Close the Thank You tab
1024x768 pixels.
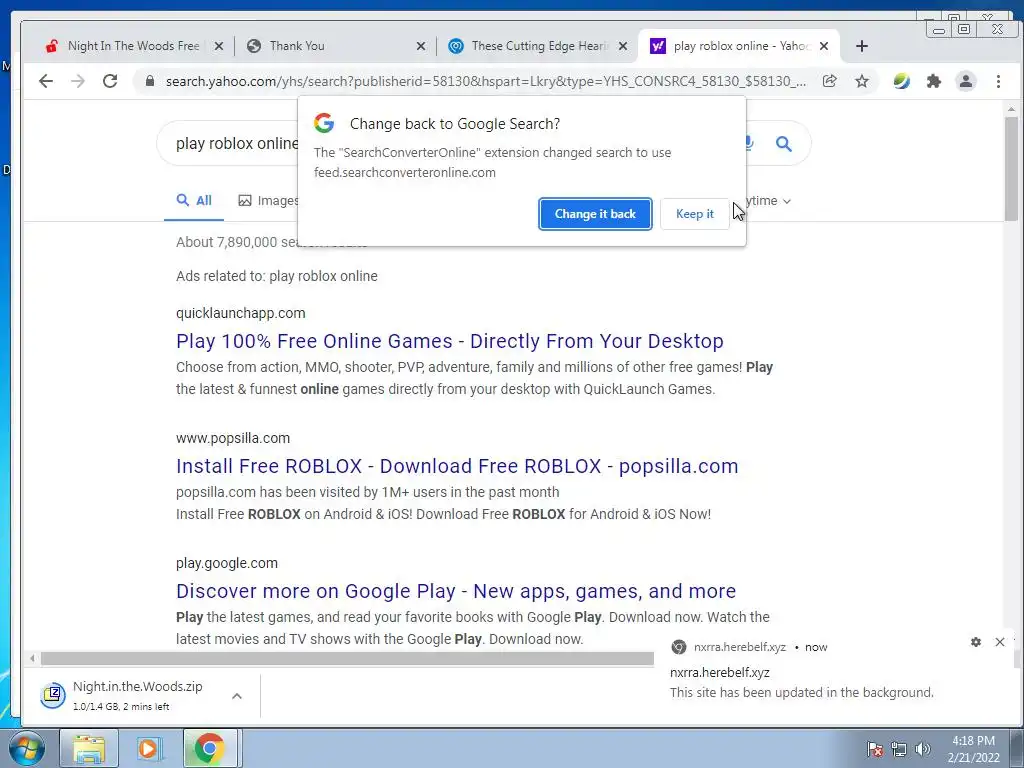point(421,46)
